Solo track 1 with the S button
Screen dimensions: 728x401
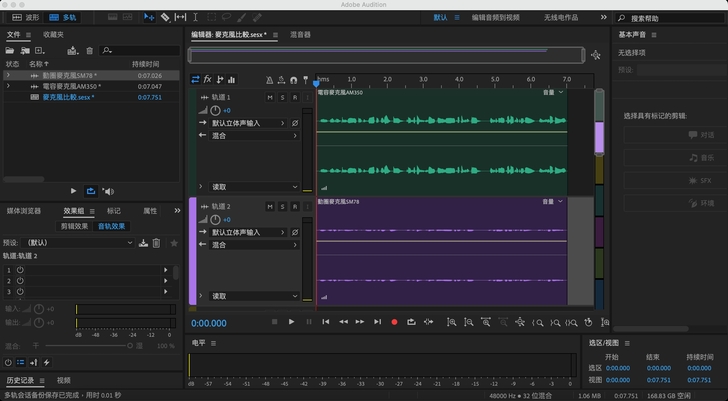pos(283,97)
